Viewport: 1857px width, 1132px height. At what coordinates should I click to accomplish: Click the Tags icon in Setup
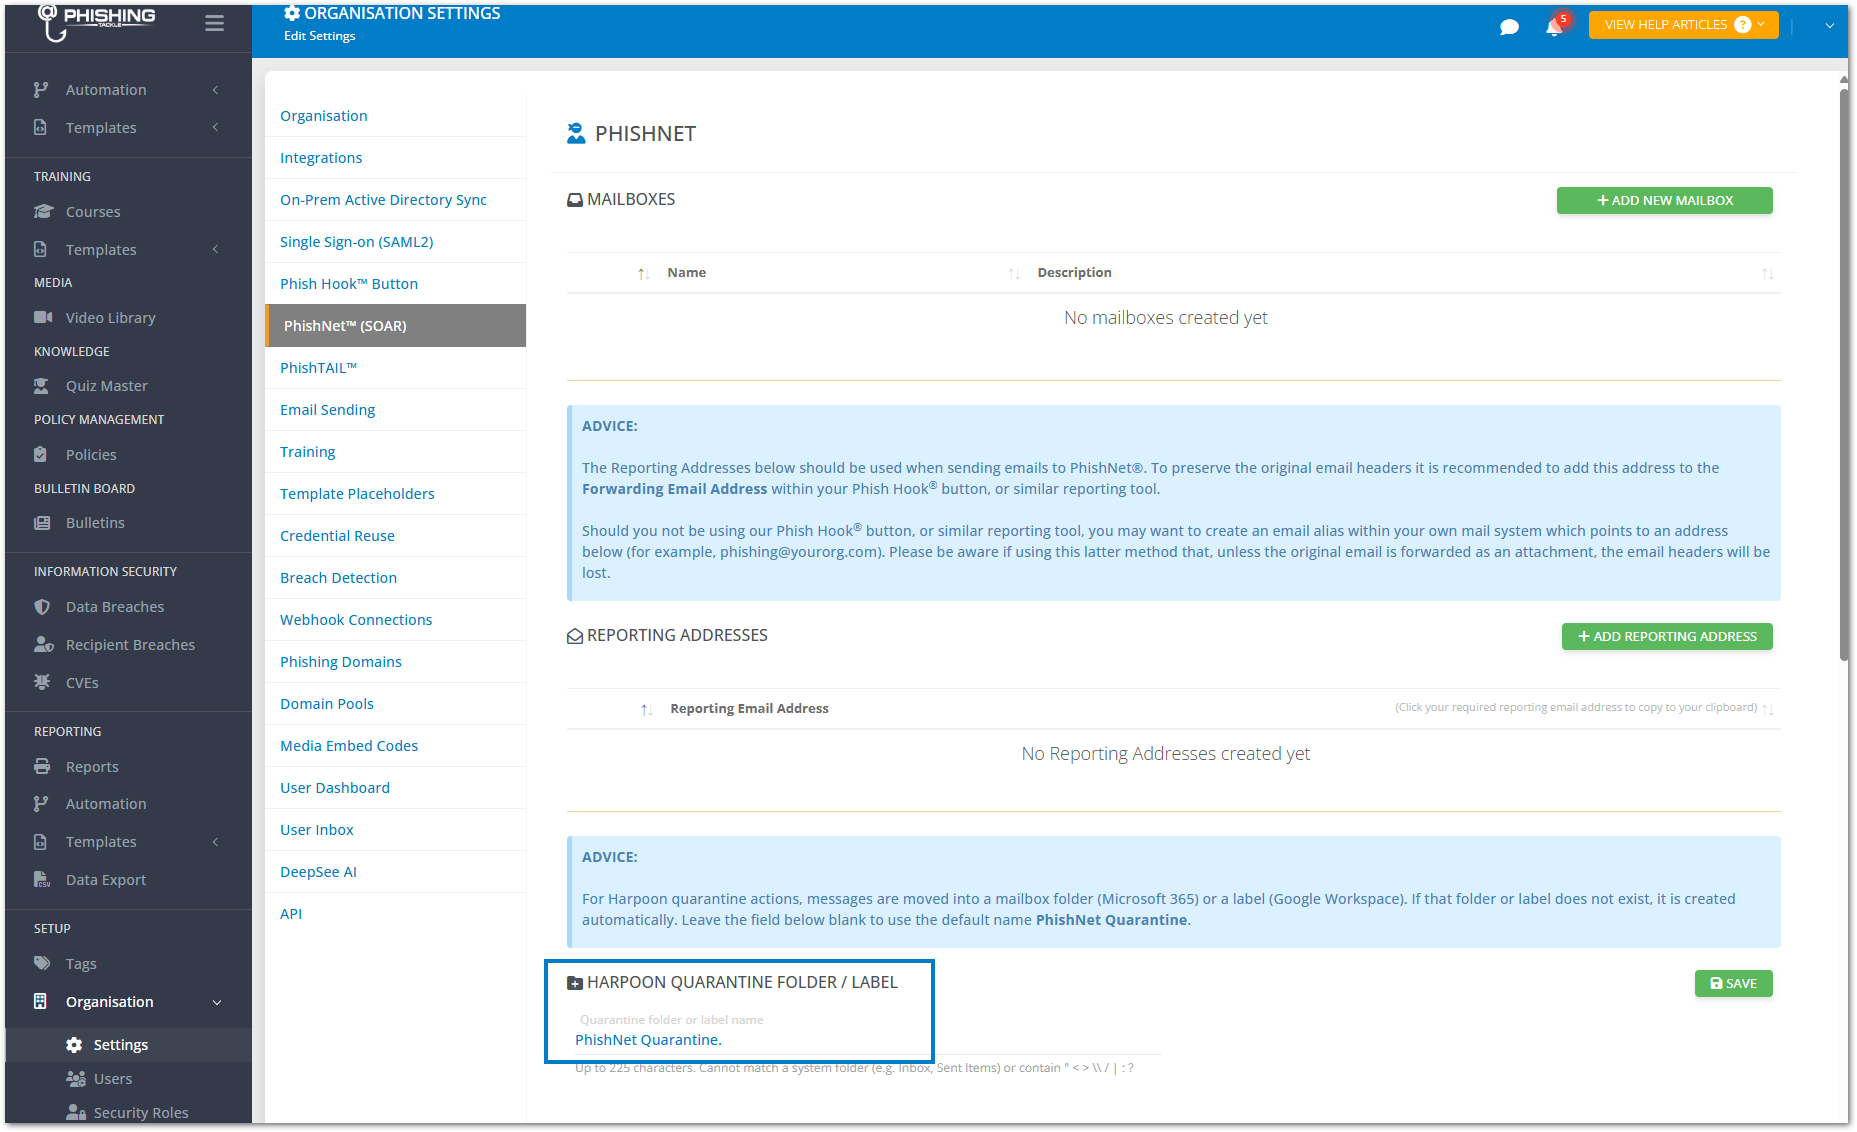tap(42, 964)
